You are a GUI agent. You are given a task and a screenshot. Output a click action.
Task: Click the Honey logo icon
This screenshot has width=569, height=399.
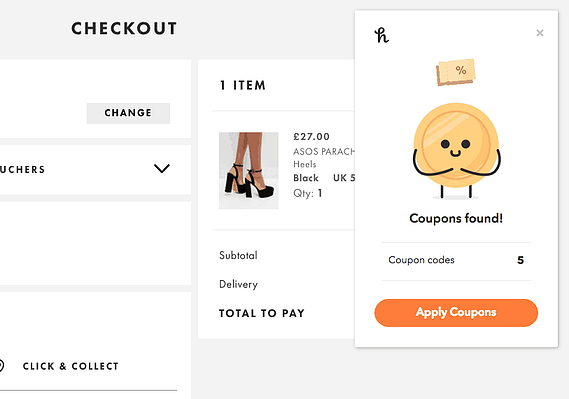coord(381,35)
